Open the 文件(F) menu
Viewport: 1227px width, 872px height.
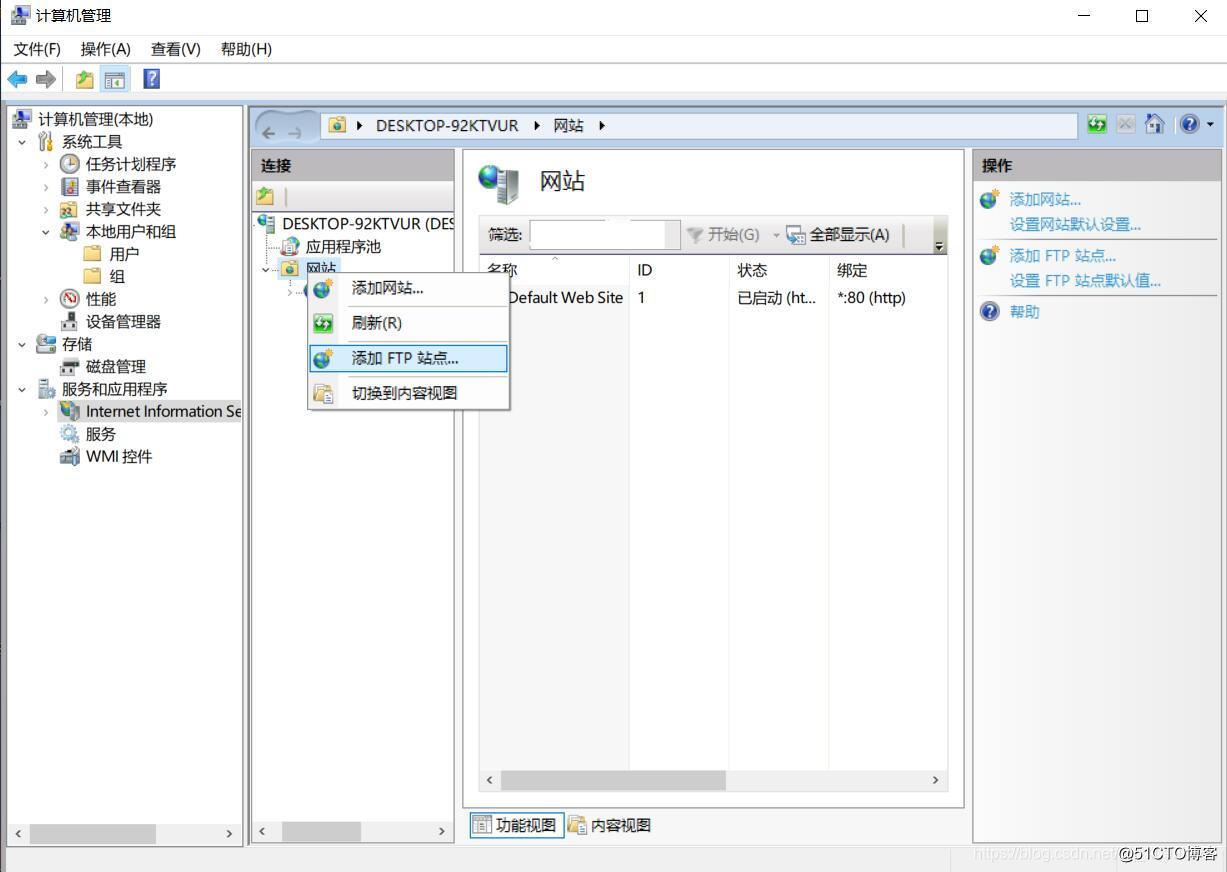[37, 49]
